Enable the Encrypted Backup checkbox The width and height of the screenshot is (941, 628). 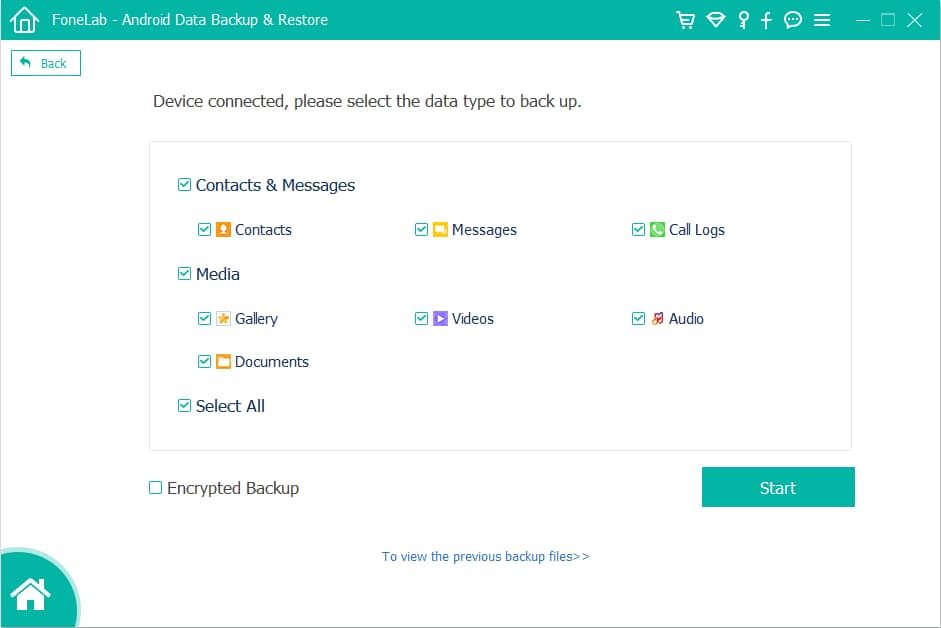(x=155, y=487)
